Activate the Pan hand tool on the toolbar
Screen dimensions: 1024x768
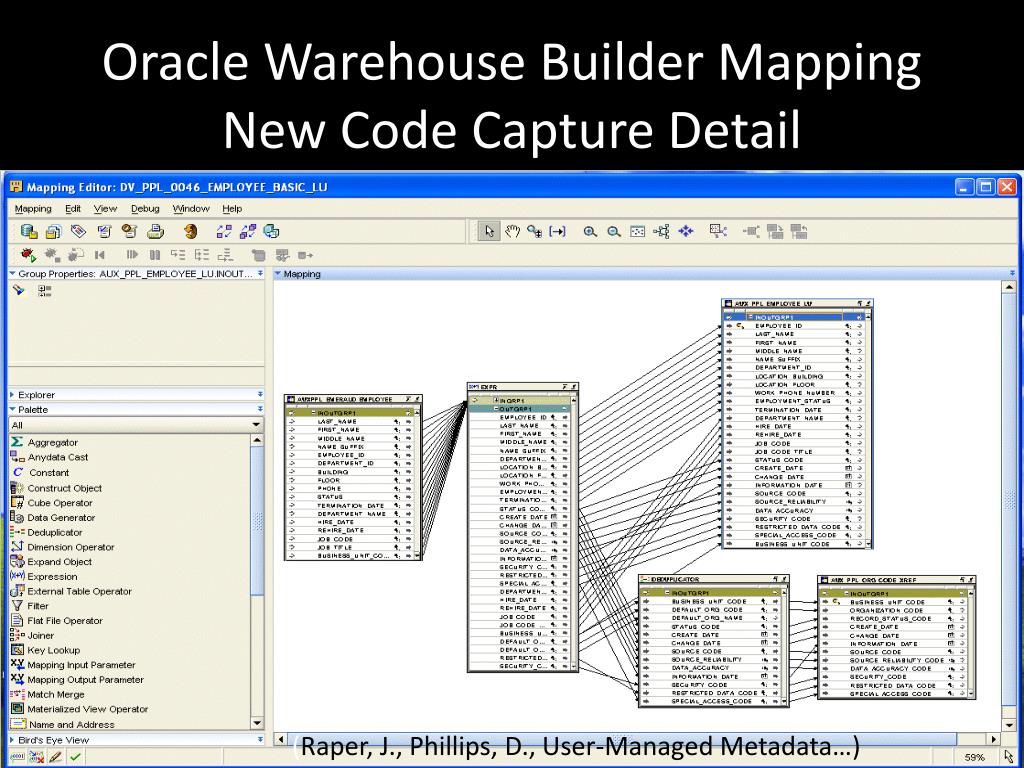[x=512, y=231]
